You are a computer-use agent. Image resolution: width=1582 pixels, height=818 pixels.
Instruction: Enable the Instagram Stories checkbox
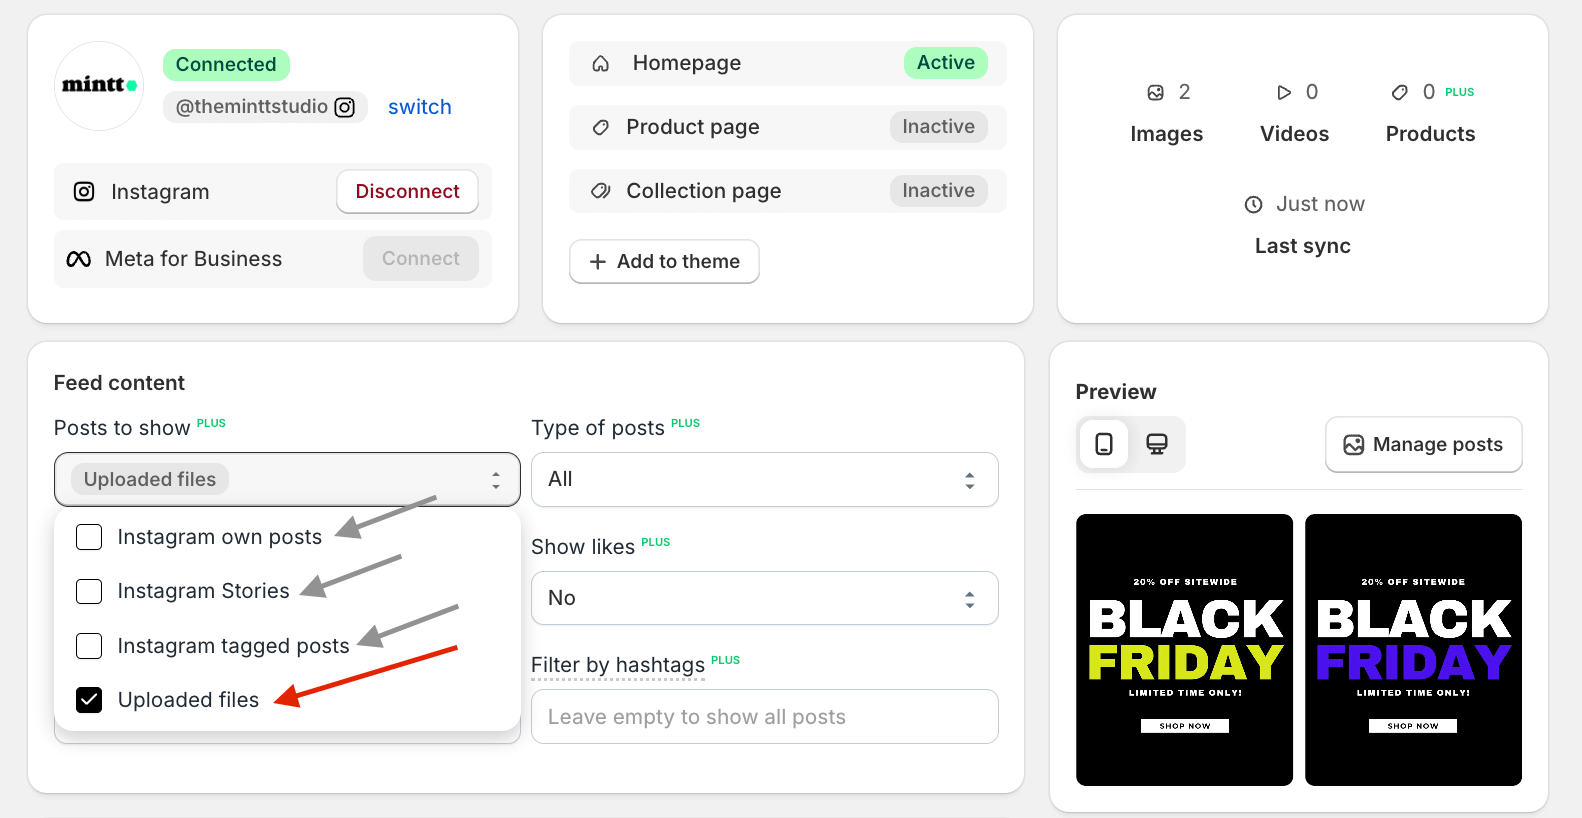coord(89,591)
